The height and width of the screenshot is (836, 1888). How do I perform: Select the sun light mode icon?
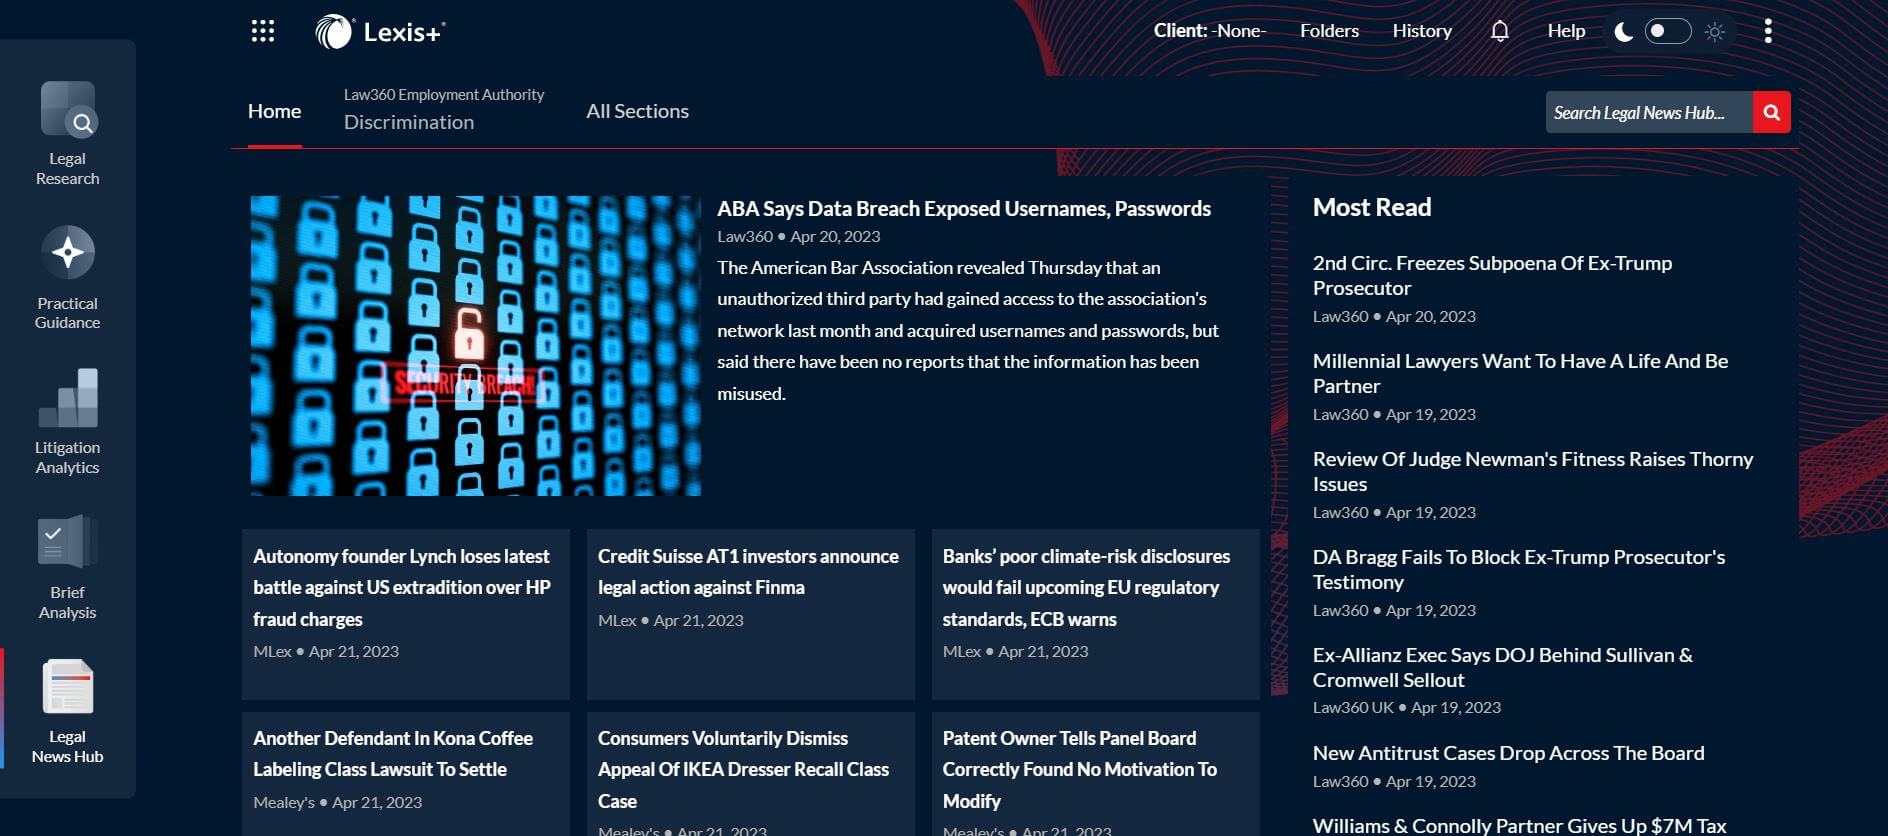coord(1715,32)
